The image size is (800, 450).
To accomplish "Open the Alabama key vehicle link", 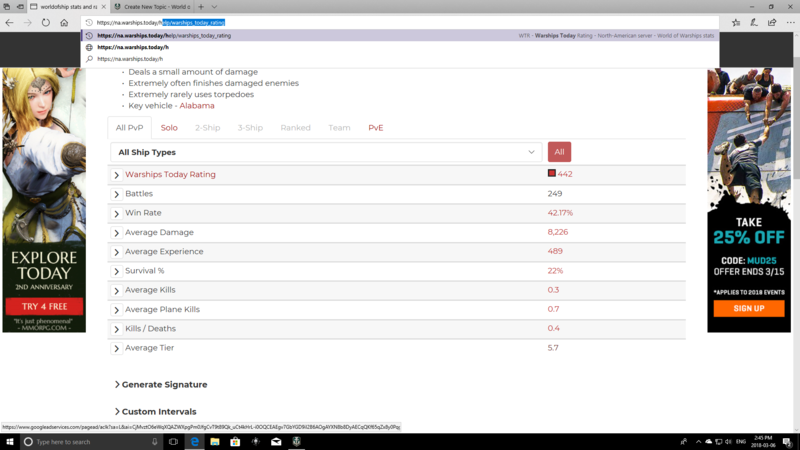I will 197,106.
